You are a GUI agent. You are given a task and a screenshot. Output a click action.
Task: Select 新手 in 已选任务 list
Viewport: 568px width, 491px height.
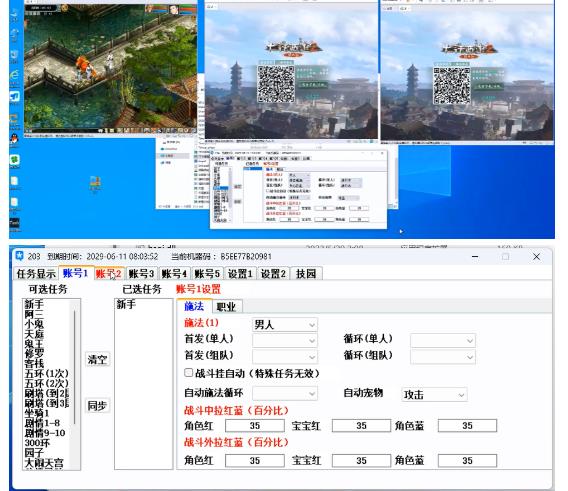126,304
